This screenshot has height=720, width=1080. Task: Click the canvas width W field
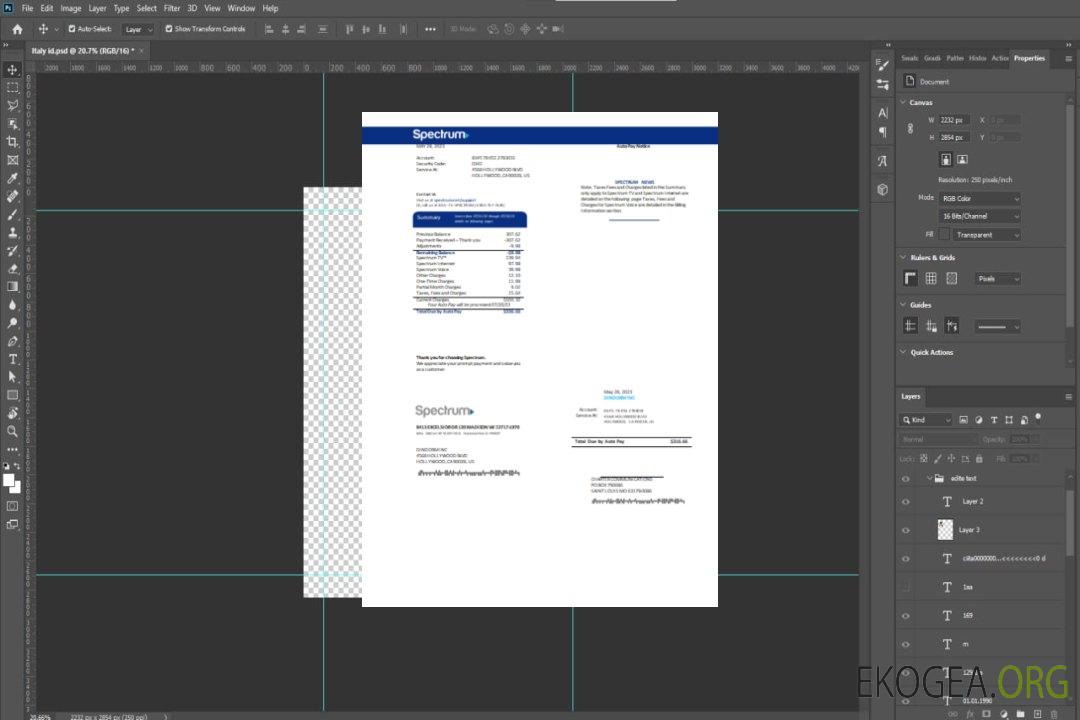(x=954, y=120)
